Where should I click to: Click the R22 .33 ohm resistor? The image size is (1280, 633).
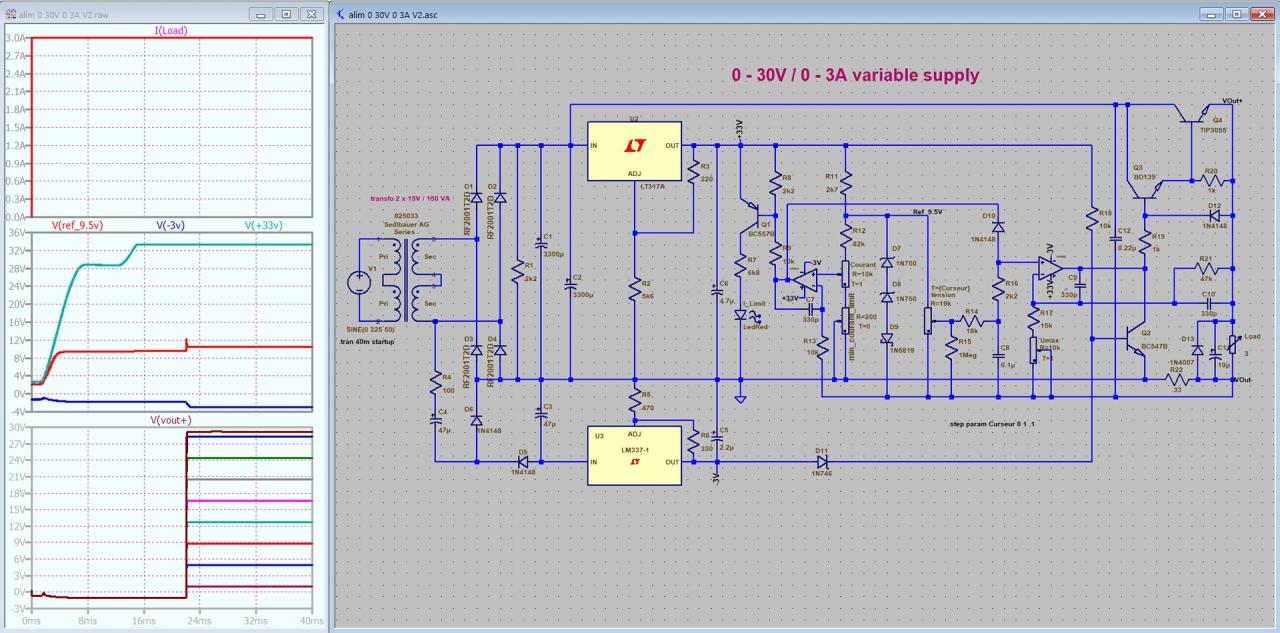coord(1176,380)
